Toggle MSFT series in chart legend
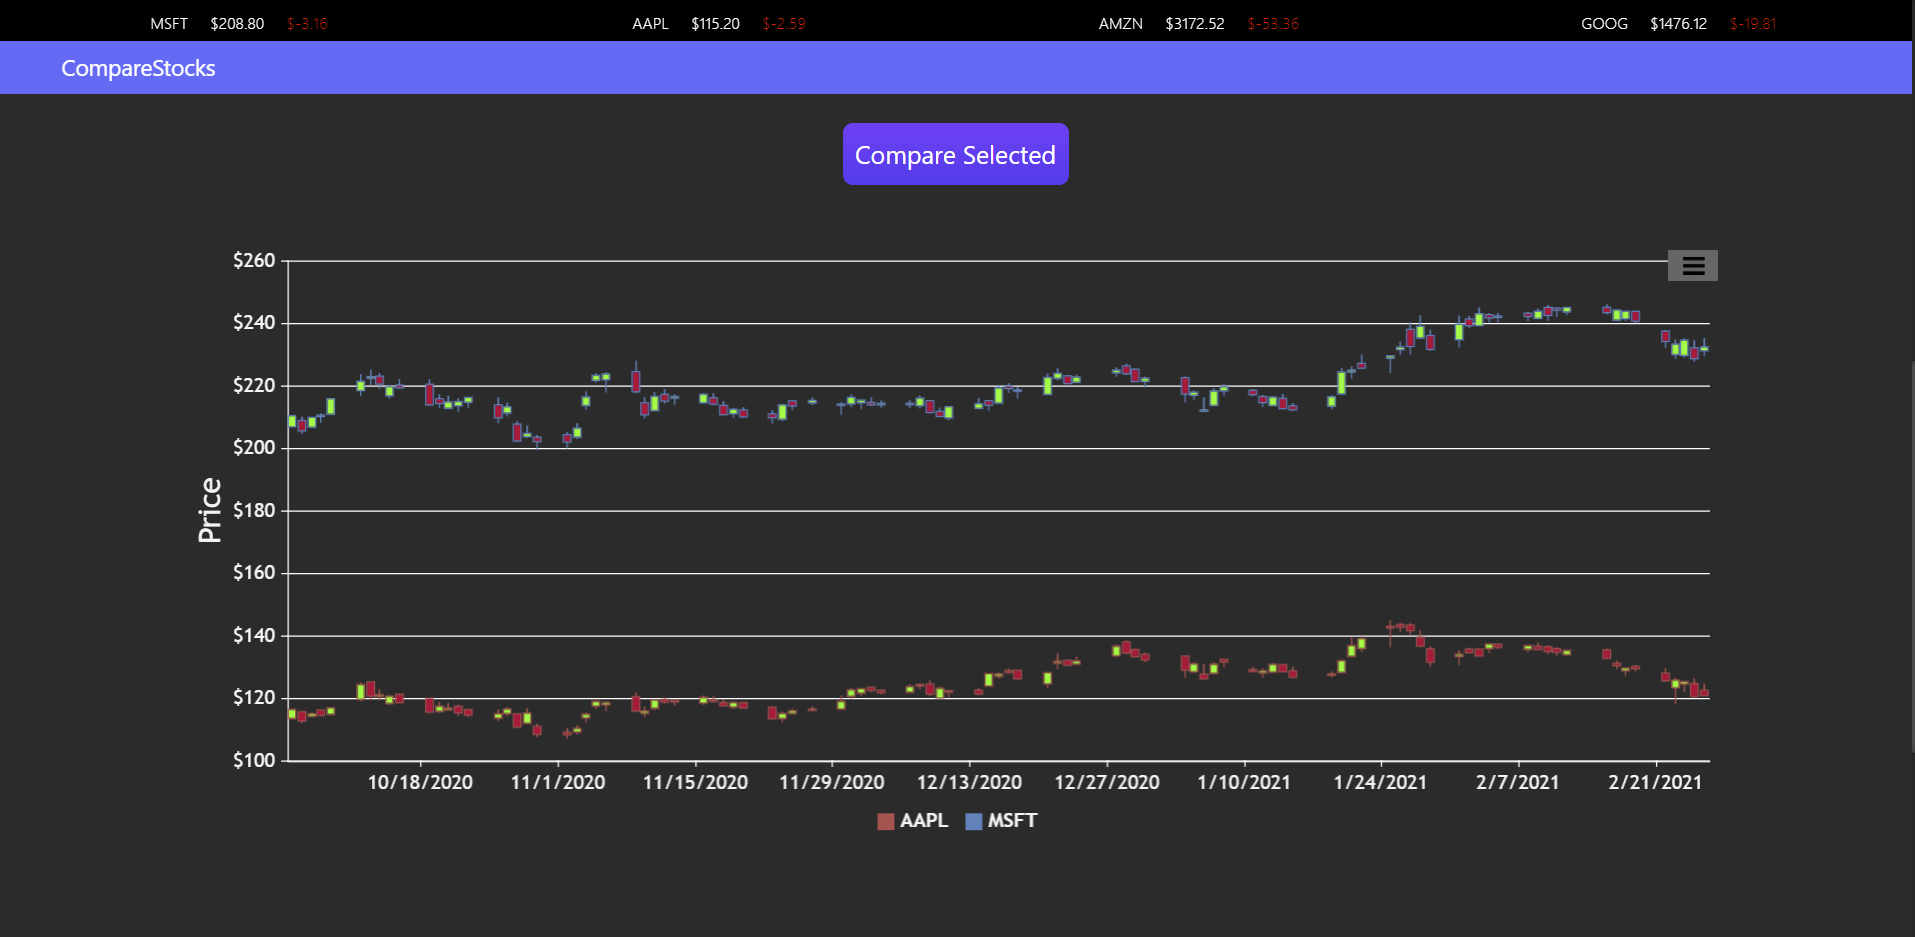Screen dimensions: 1915x937 coord(1001,821)
